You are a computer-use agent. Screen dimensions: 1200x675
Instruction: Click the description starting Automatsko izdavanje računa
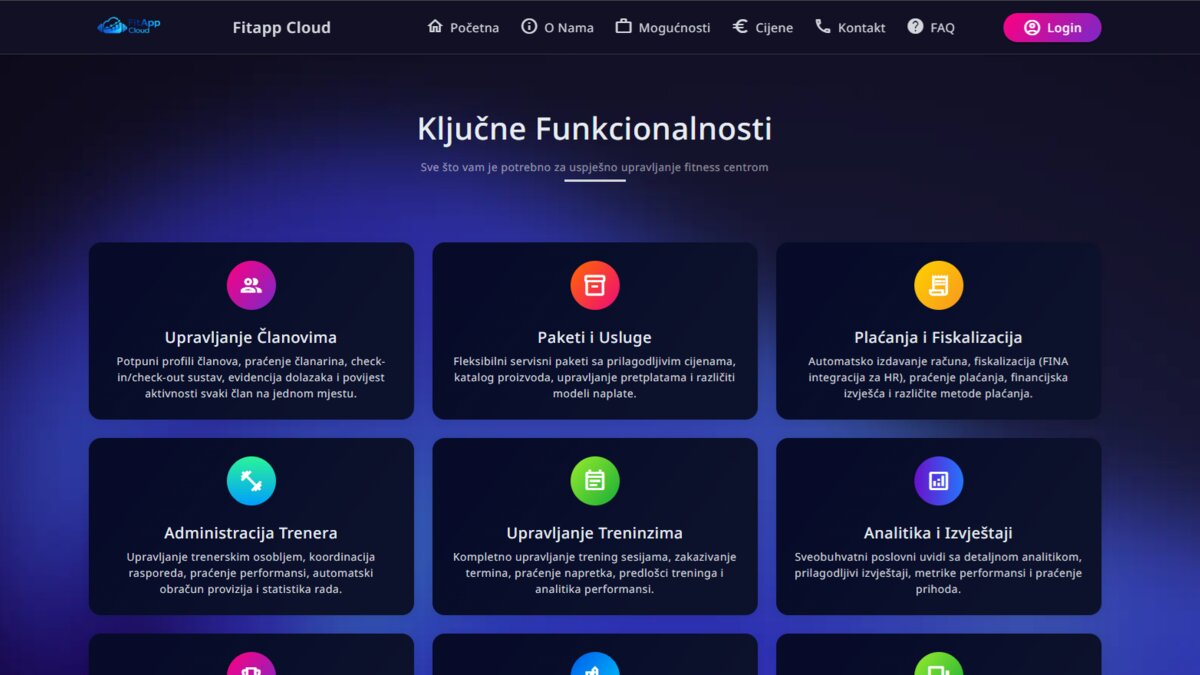938,377
